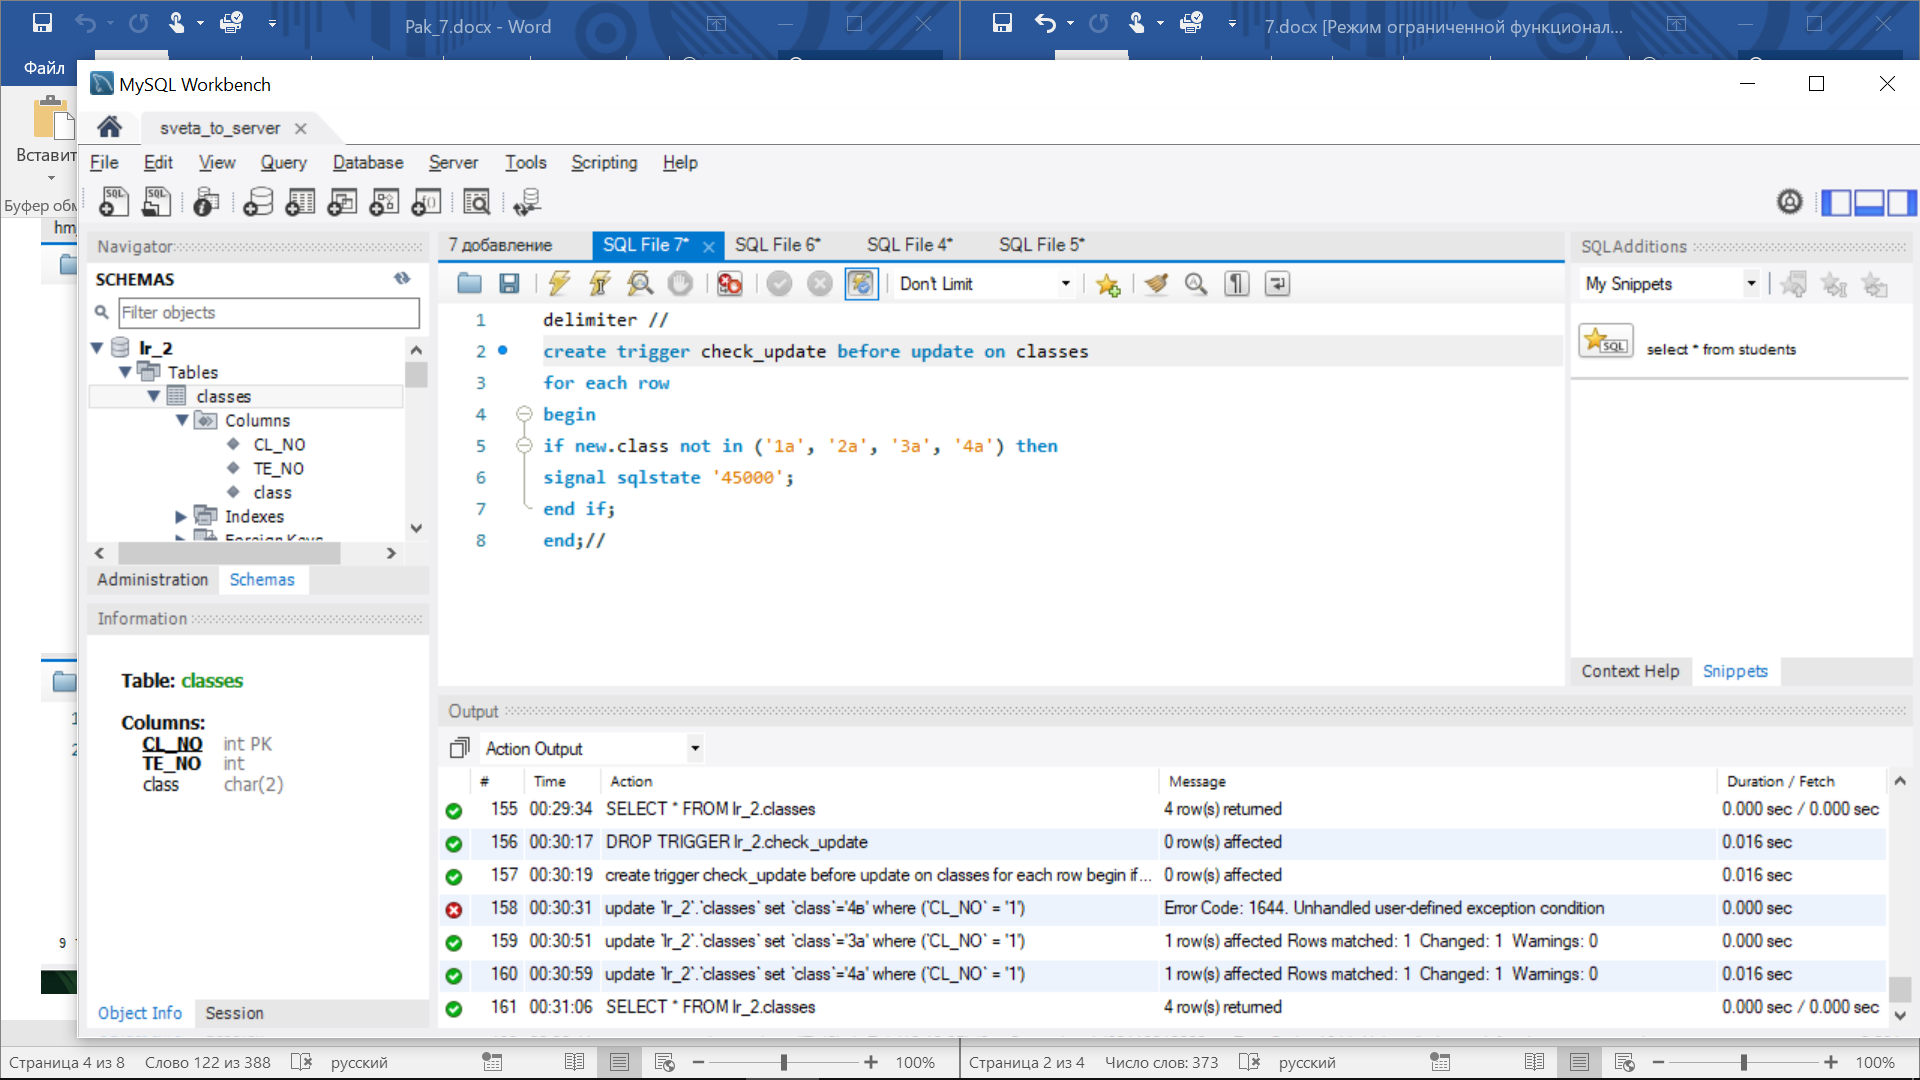
Task: Collapse the classes table node
Action: [153, 396]
